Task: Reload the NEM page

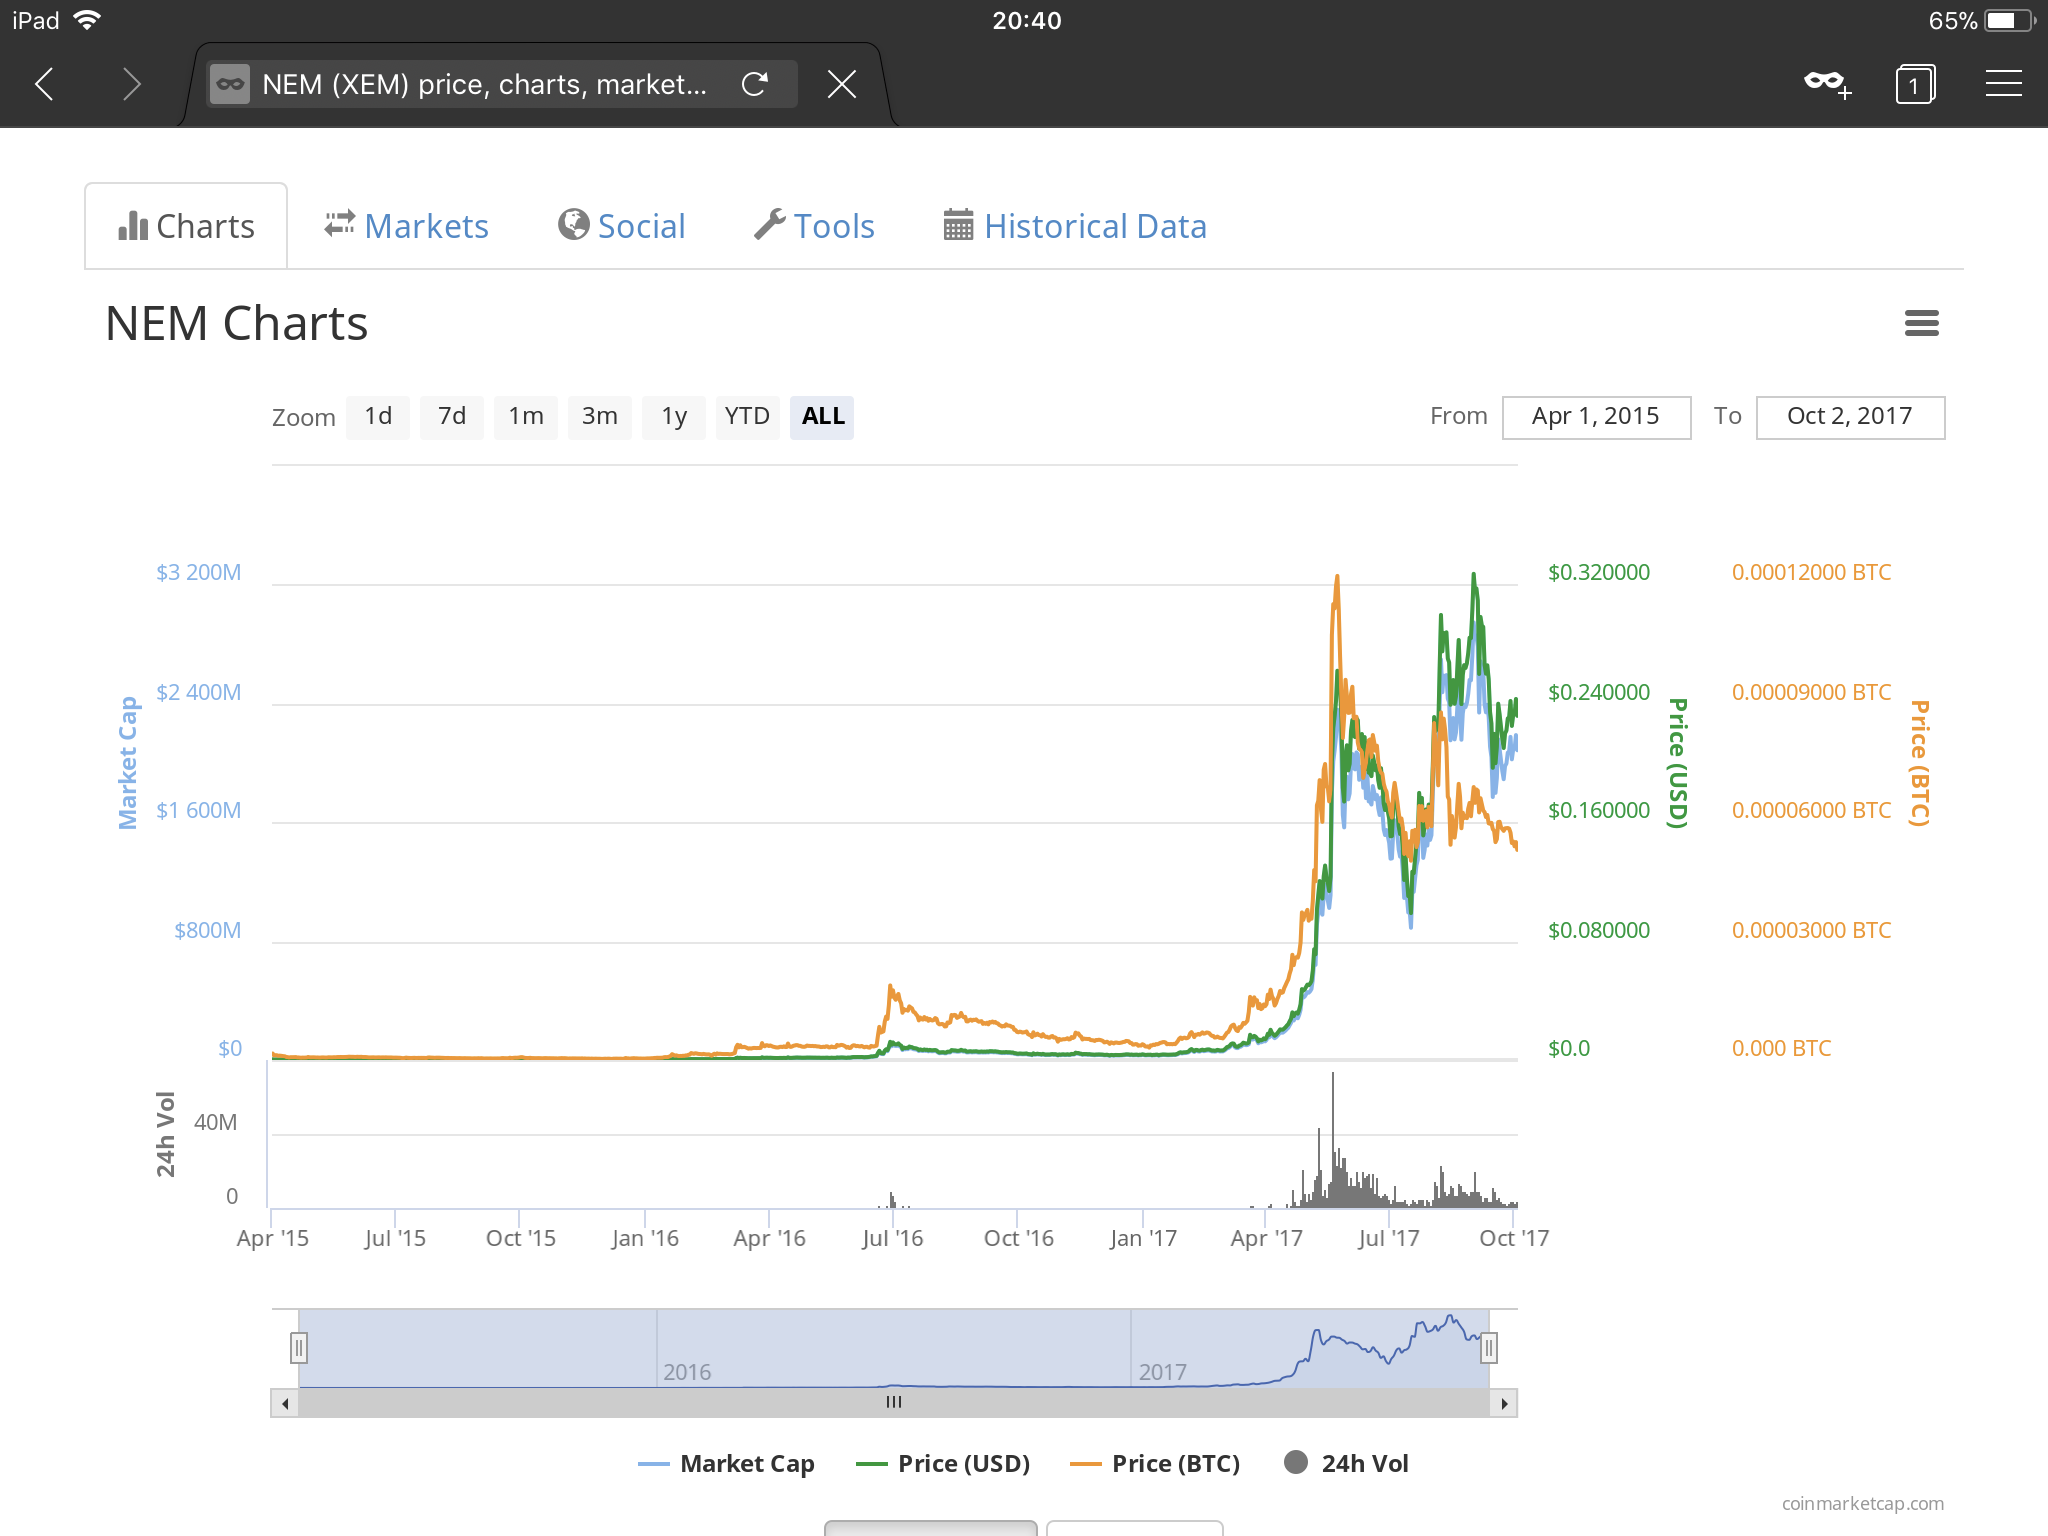Action: [755, 84]
